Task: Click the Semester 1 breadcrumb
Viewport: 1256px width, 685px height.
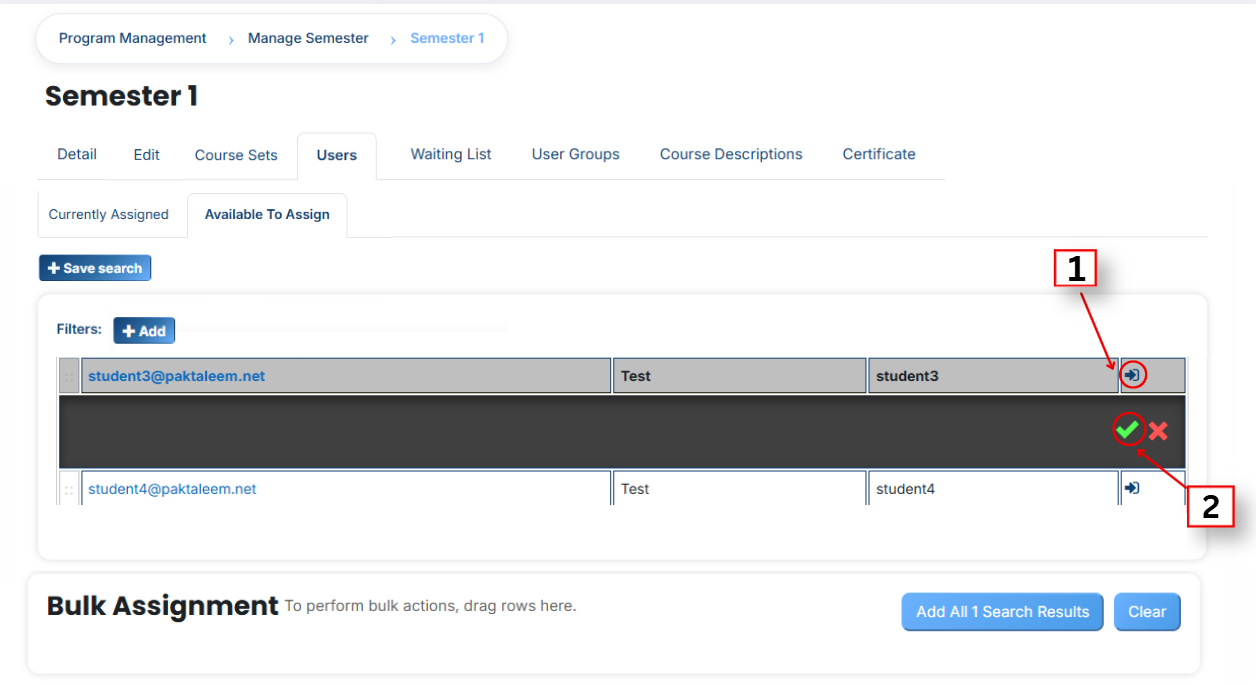Action: (447, 38)
